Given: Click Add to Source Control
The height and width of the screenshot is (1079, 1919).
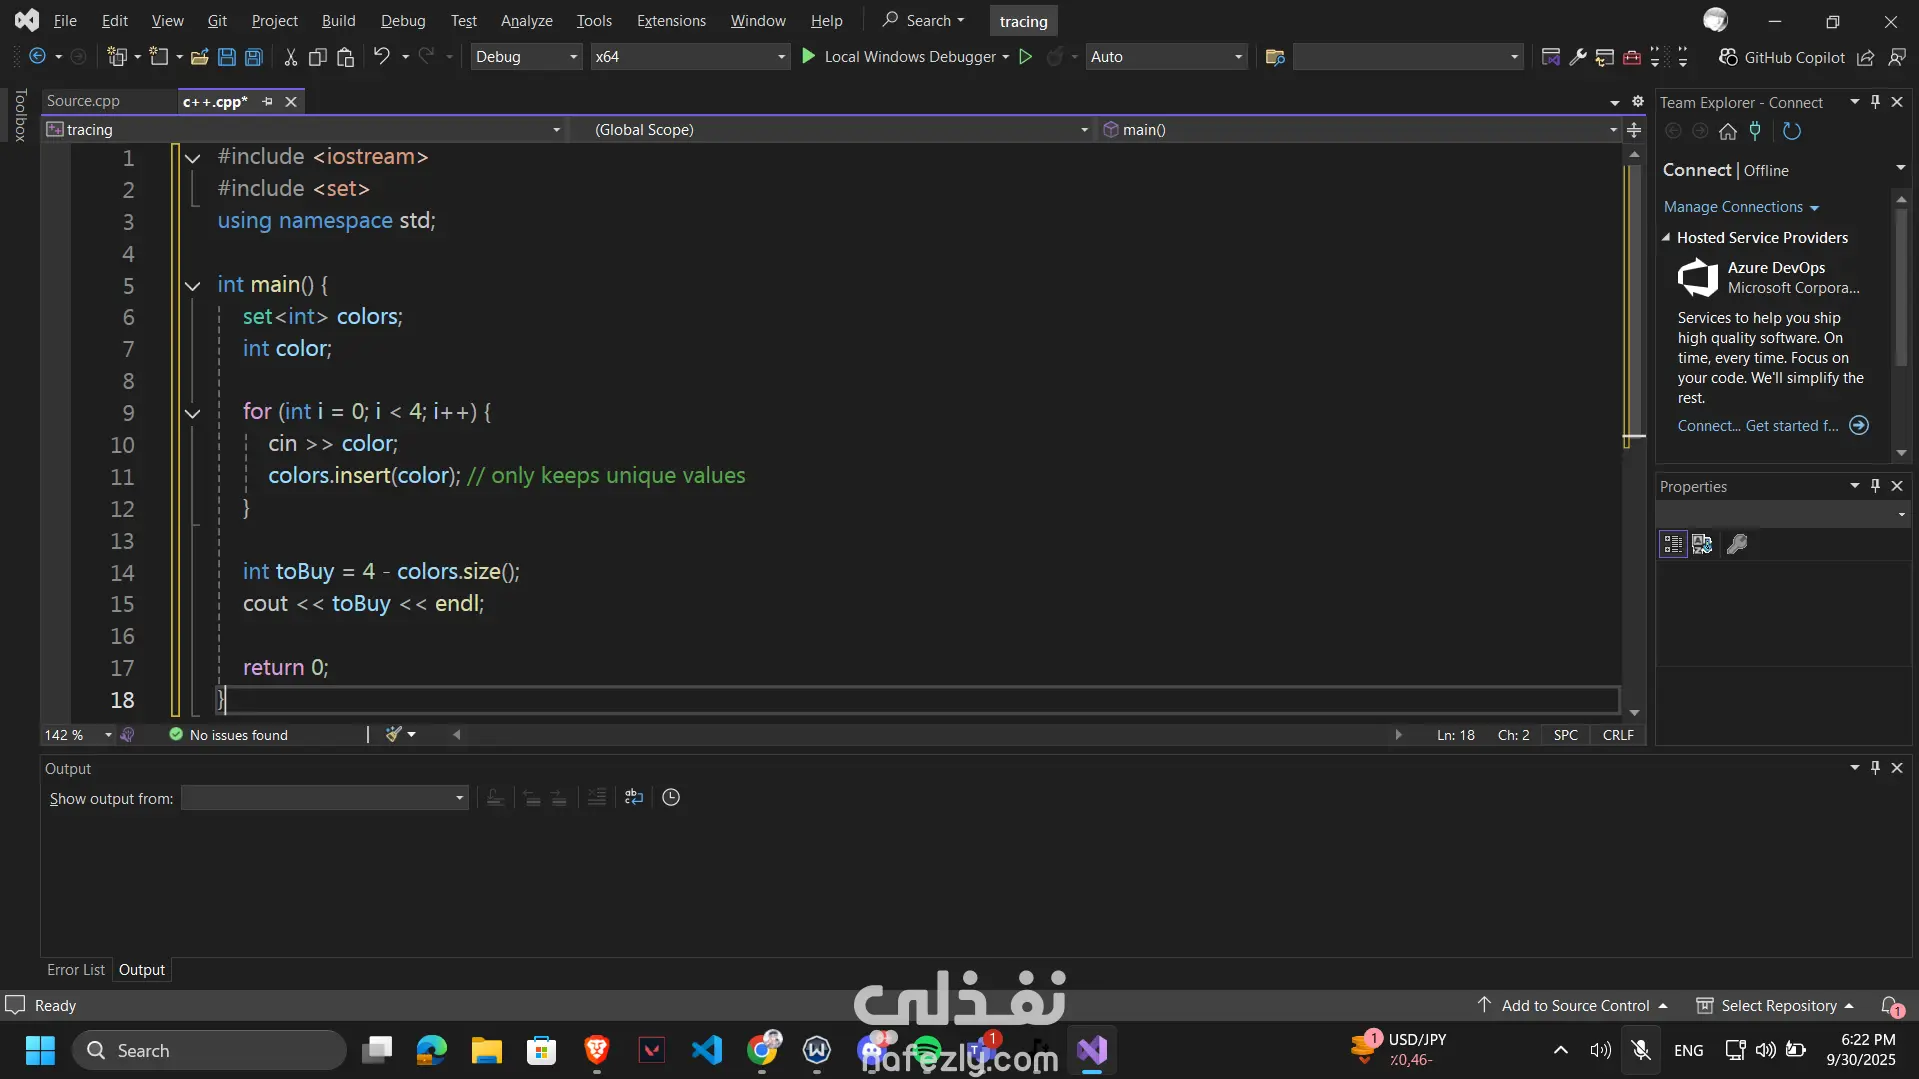Looking at the screenshot, I should [1573, 1006].
